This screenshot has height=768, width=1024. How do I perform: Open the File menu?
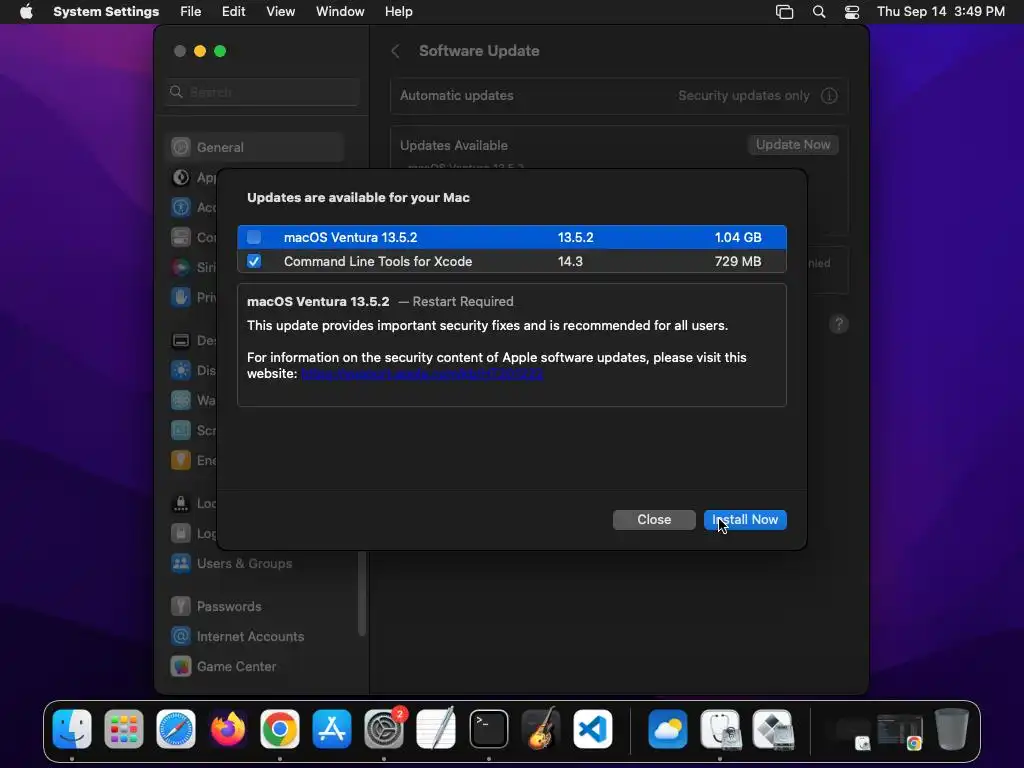191,12
